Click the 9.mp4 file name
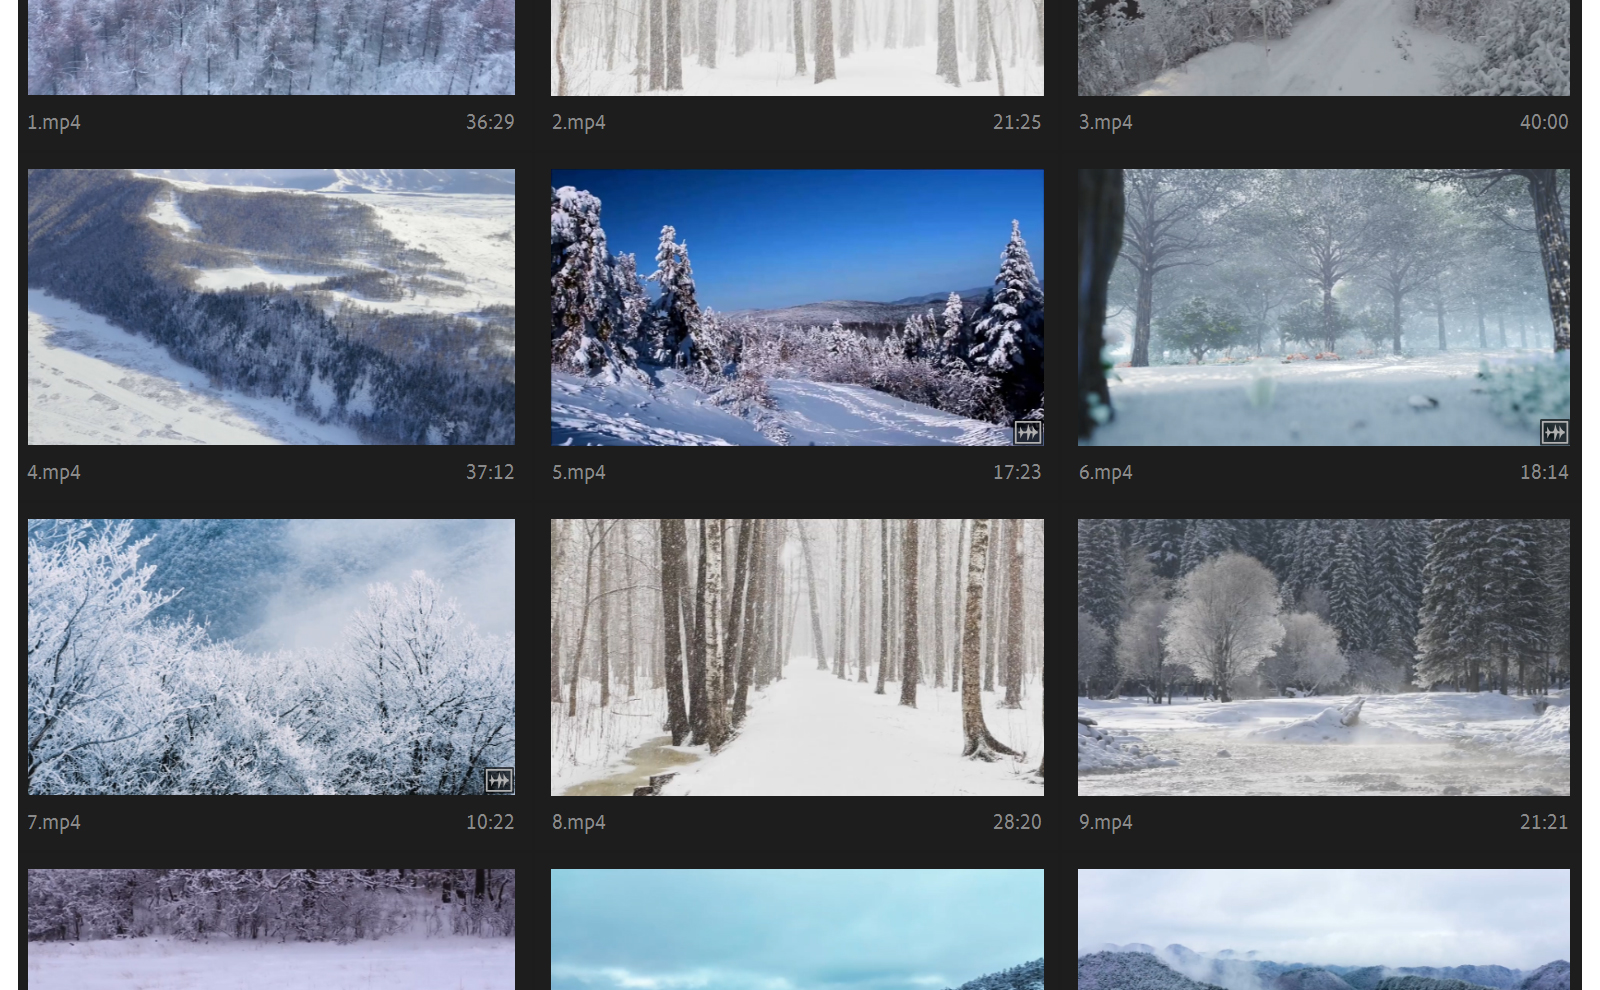This screenshot has height=990, width=1600. point(1106,823)
